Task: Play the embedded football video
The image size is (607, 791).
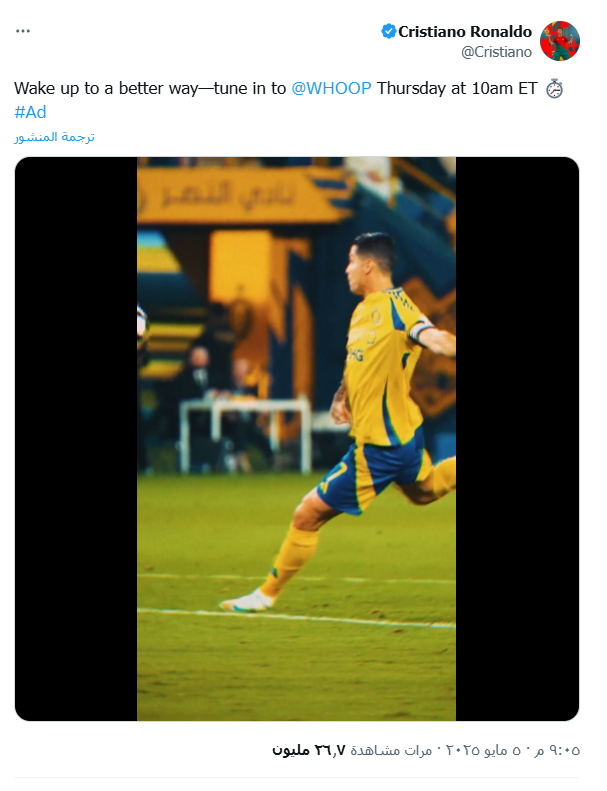Action: (x=297, y=439)
